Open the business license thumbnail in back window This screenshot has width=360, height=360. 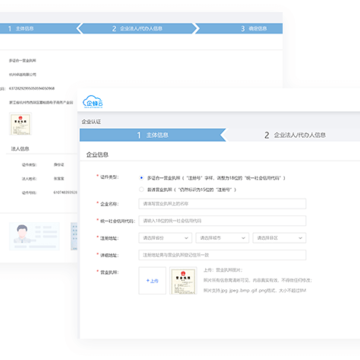coord(20,124)
